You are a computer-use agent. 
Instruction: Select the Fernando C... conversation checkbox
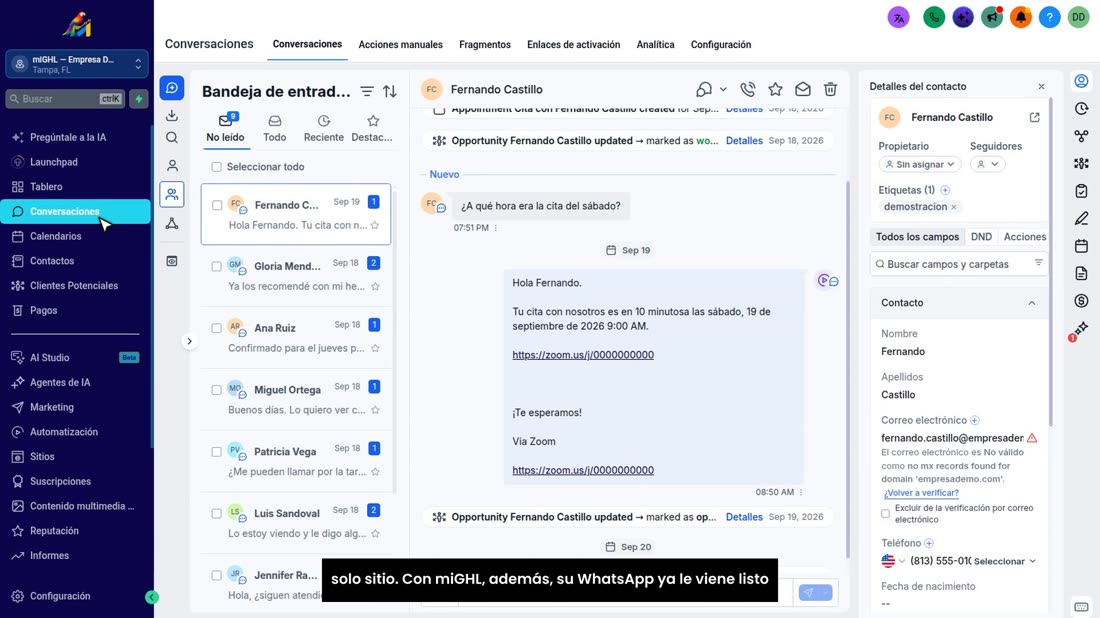[217, 205]
